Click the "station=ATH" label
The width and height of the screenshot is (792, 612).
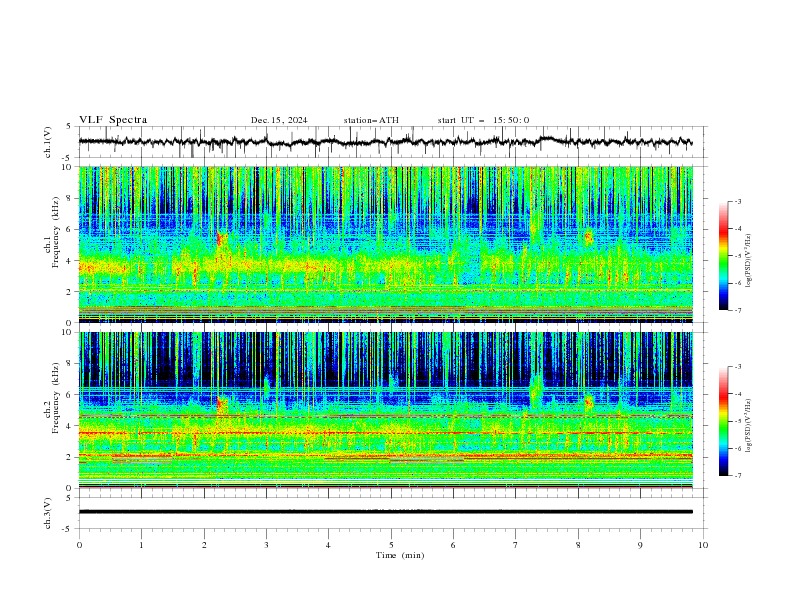371,120
